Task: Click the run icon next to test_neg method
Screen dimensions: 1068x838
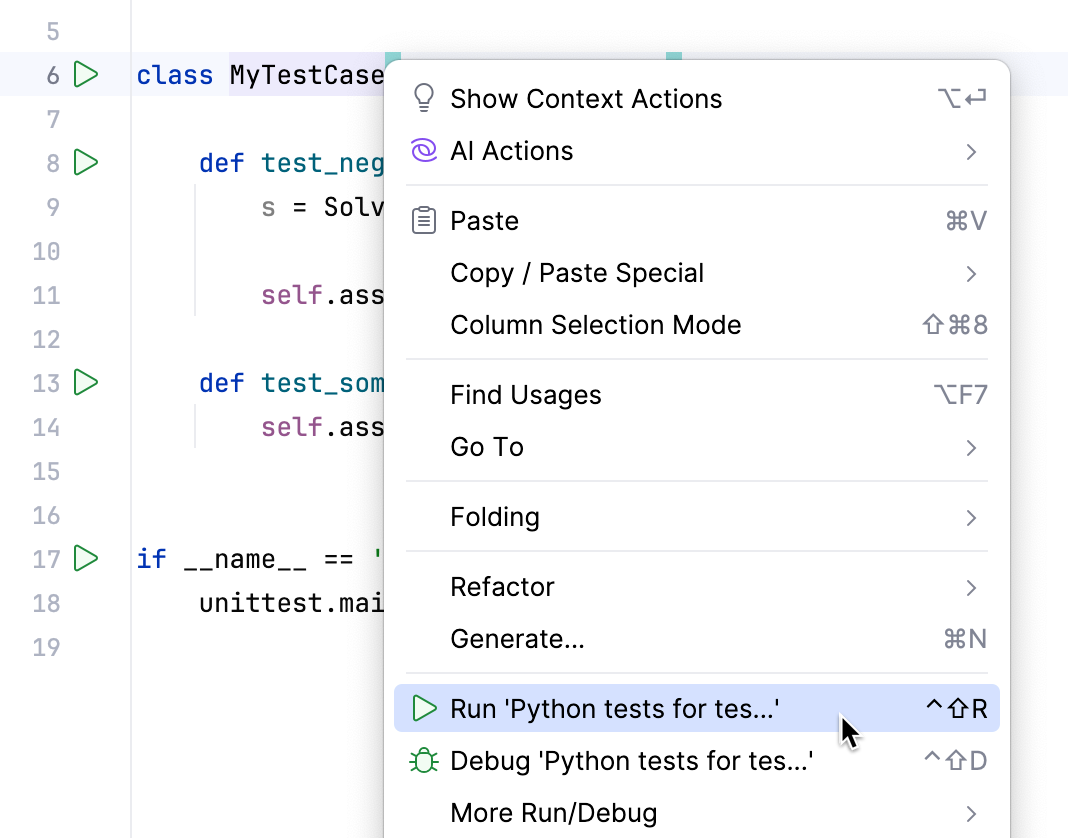Action: coord(86,163)
